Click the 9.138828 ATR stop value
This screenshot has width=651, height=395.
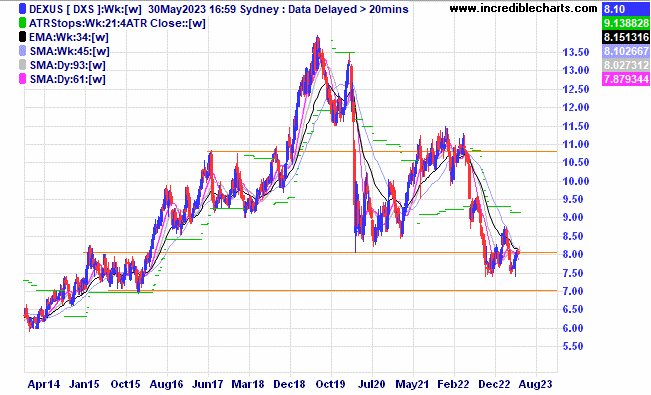coord(626,23)
